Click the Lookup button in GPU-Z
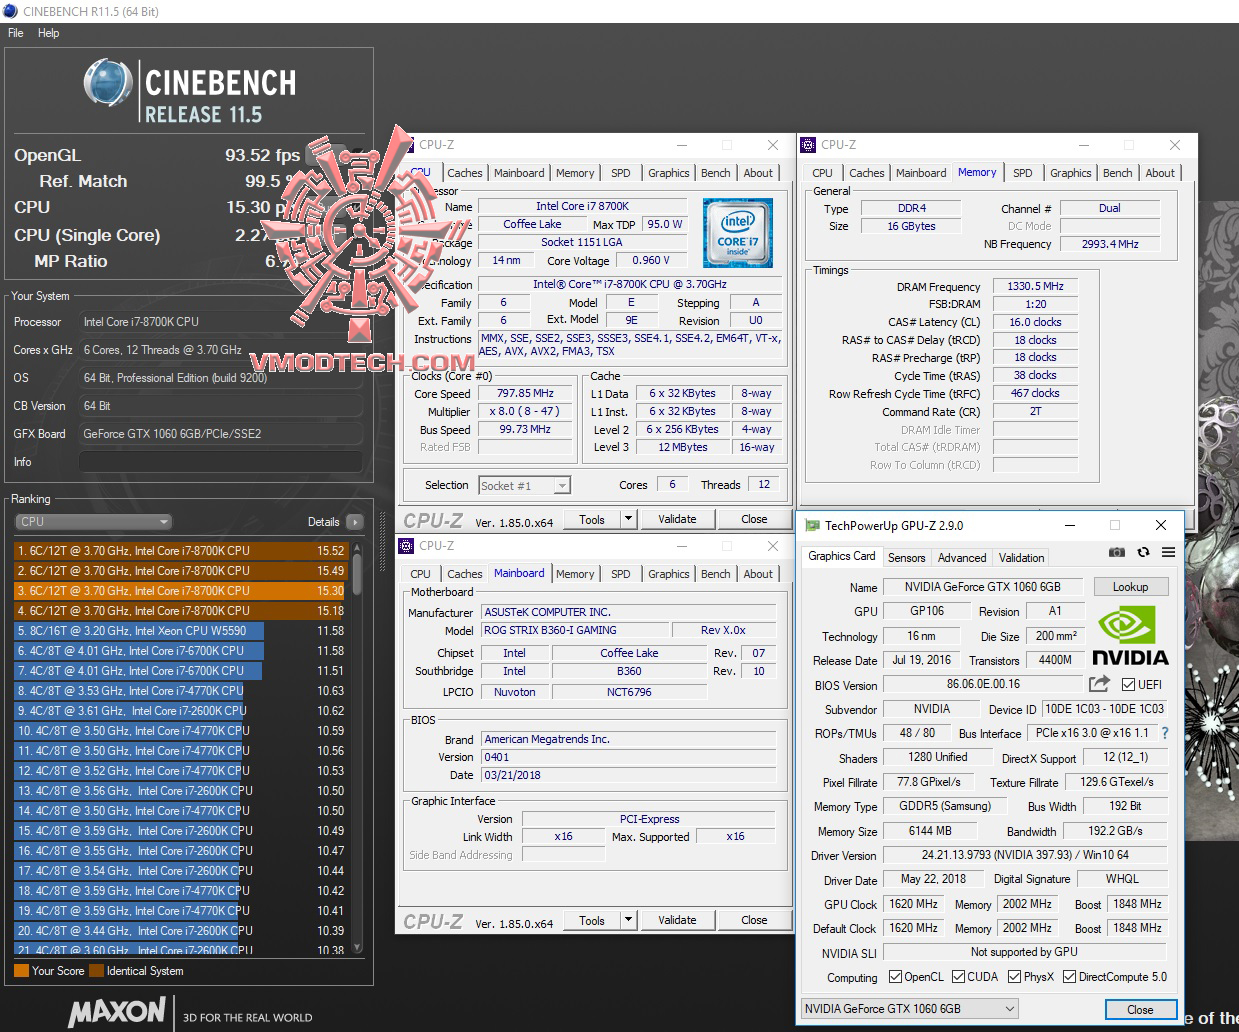1239x1032 pixels. (1130, 587)
